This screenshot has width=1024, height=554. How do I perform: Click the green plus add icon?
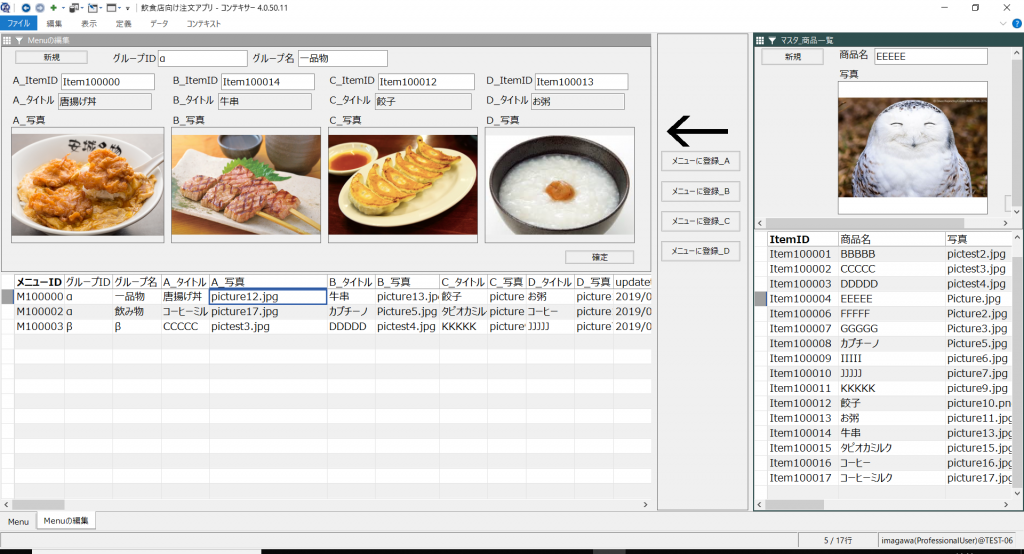(53, 7)
